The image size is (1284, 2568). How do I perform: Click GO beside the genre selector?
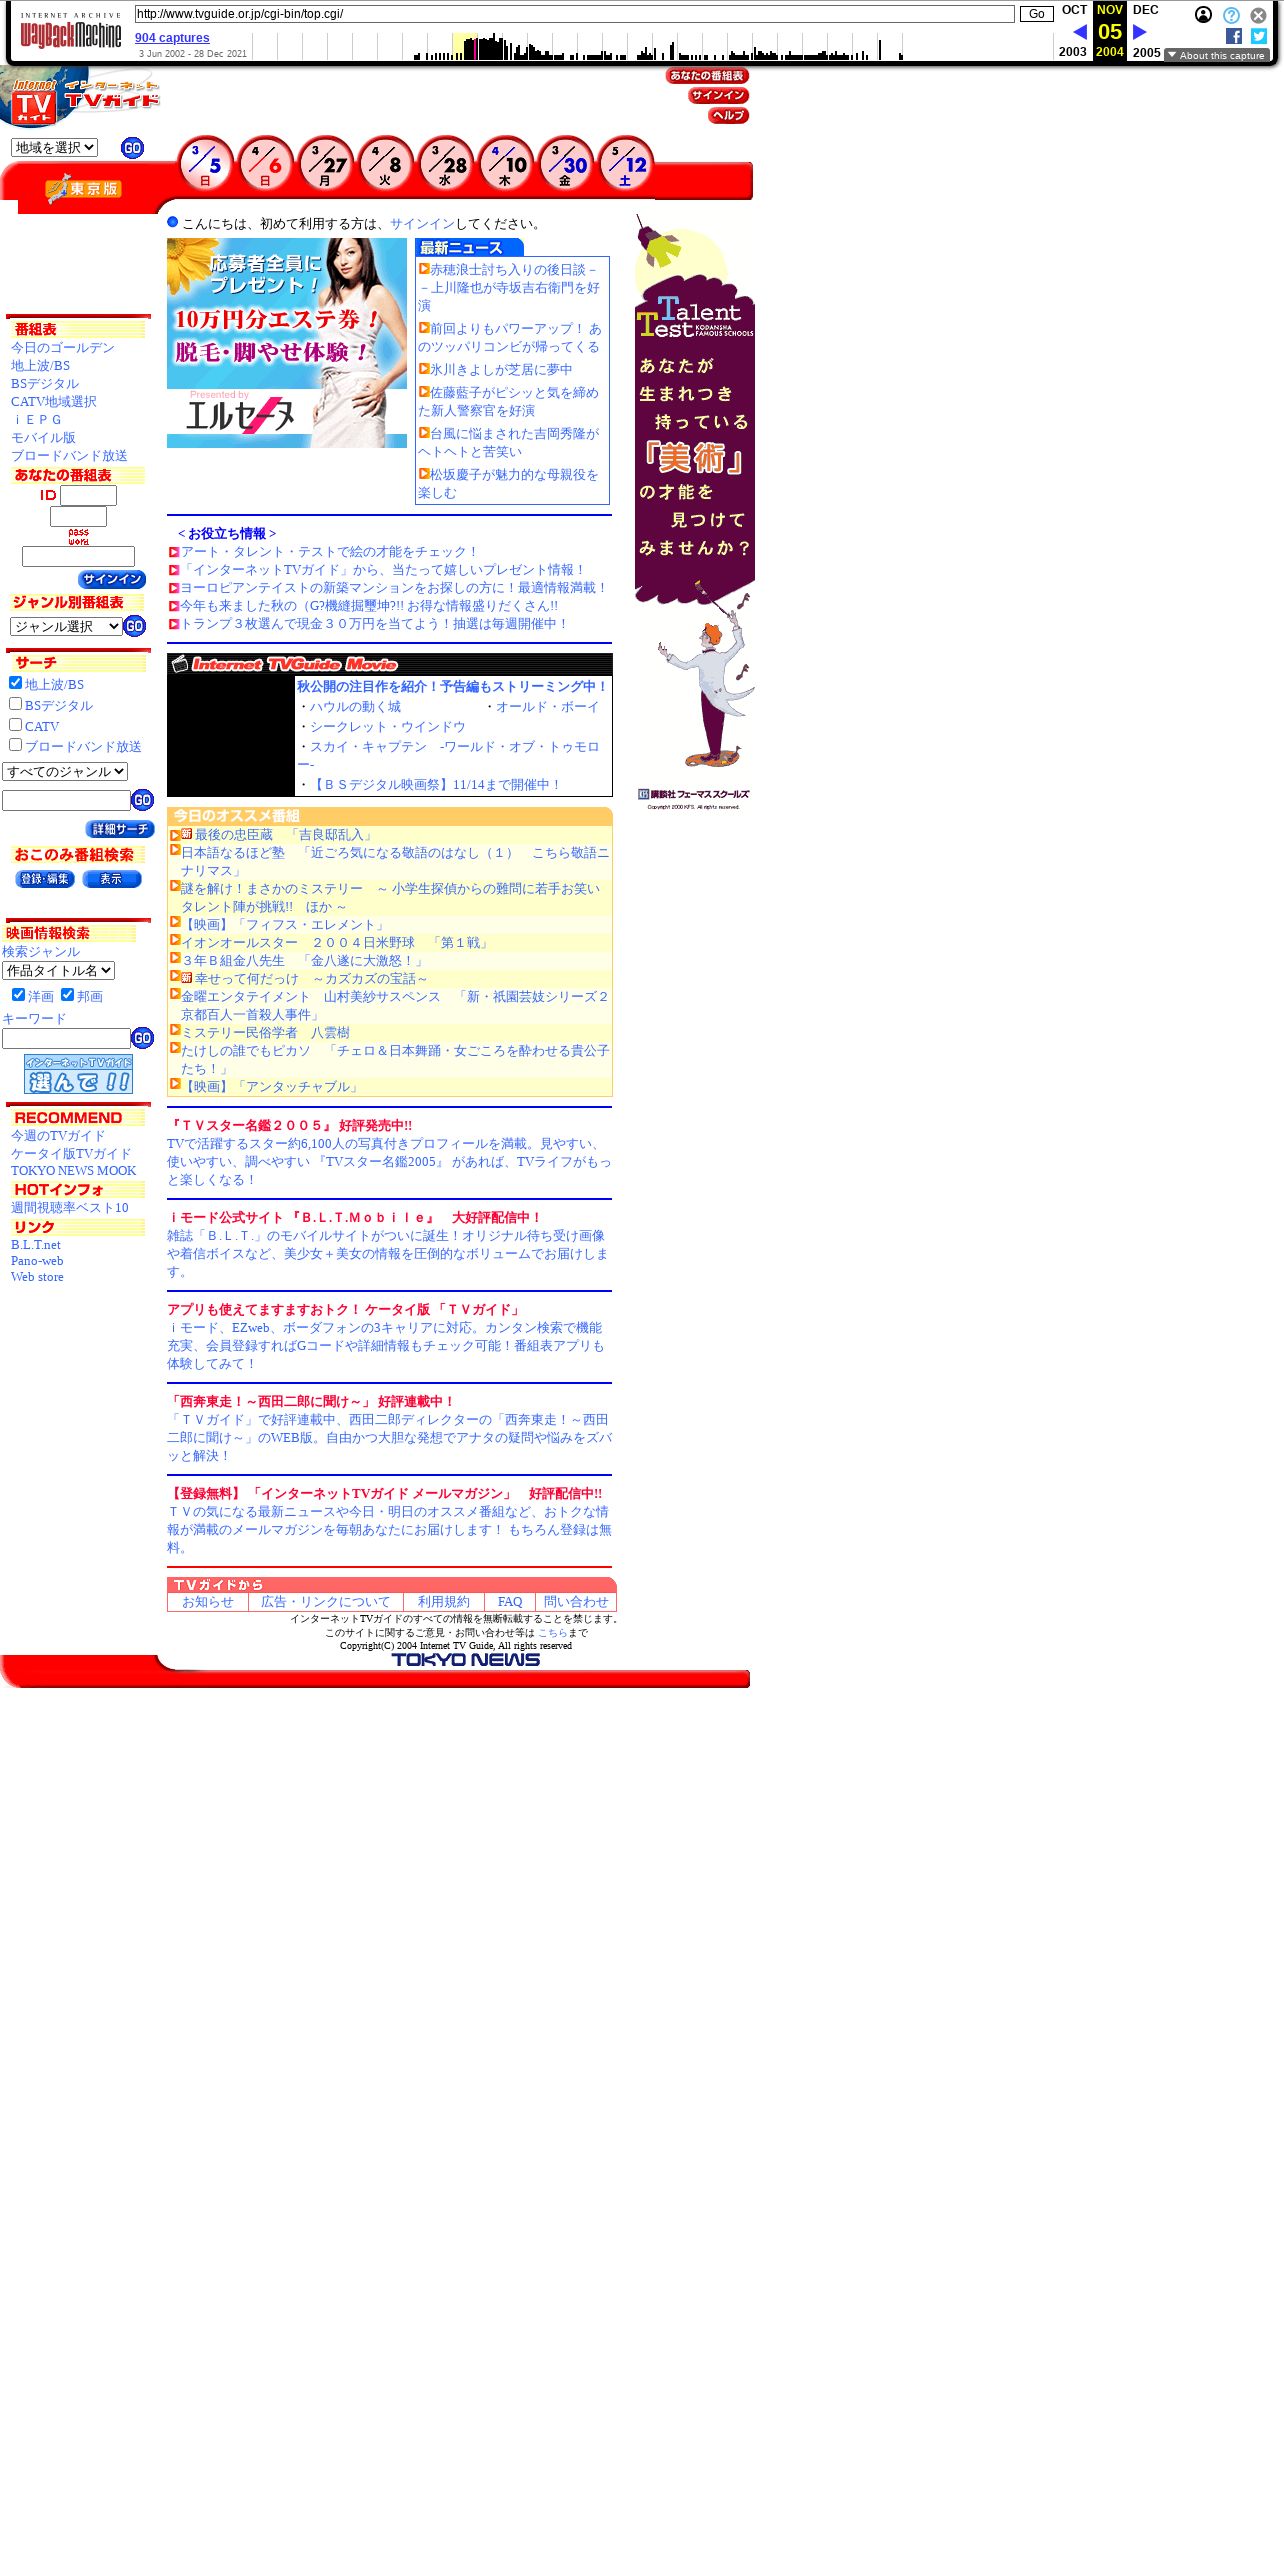point(135,626)
